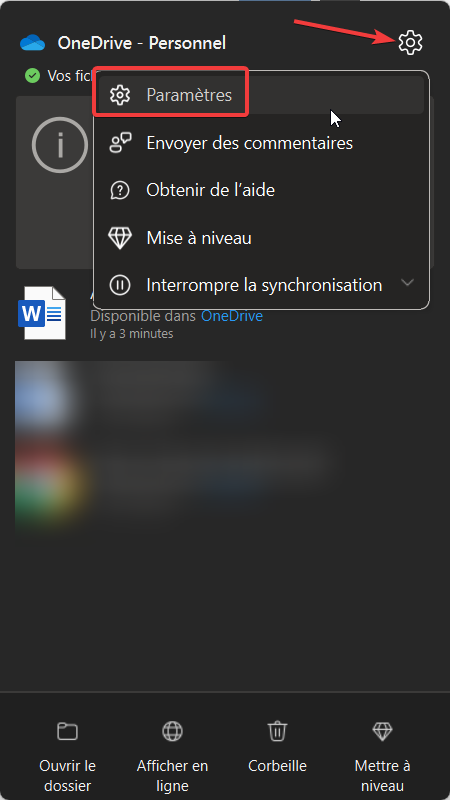The height and width of the screenshot is (800, 450).
Task: Click the feedback people icon
Action: coord(120,143)
